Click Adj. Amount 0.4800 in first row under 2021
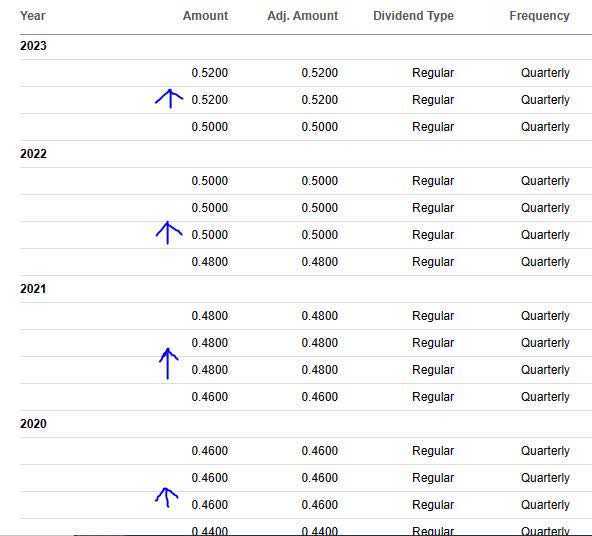This screenshot has height=536, width=592. pyautogui.click(x=319, y=316)
